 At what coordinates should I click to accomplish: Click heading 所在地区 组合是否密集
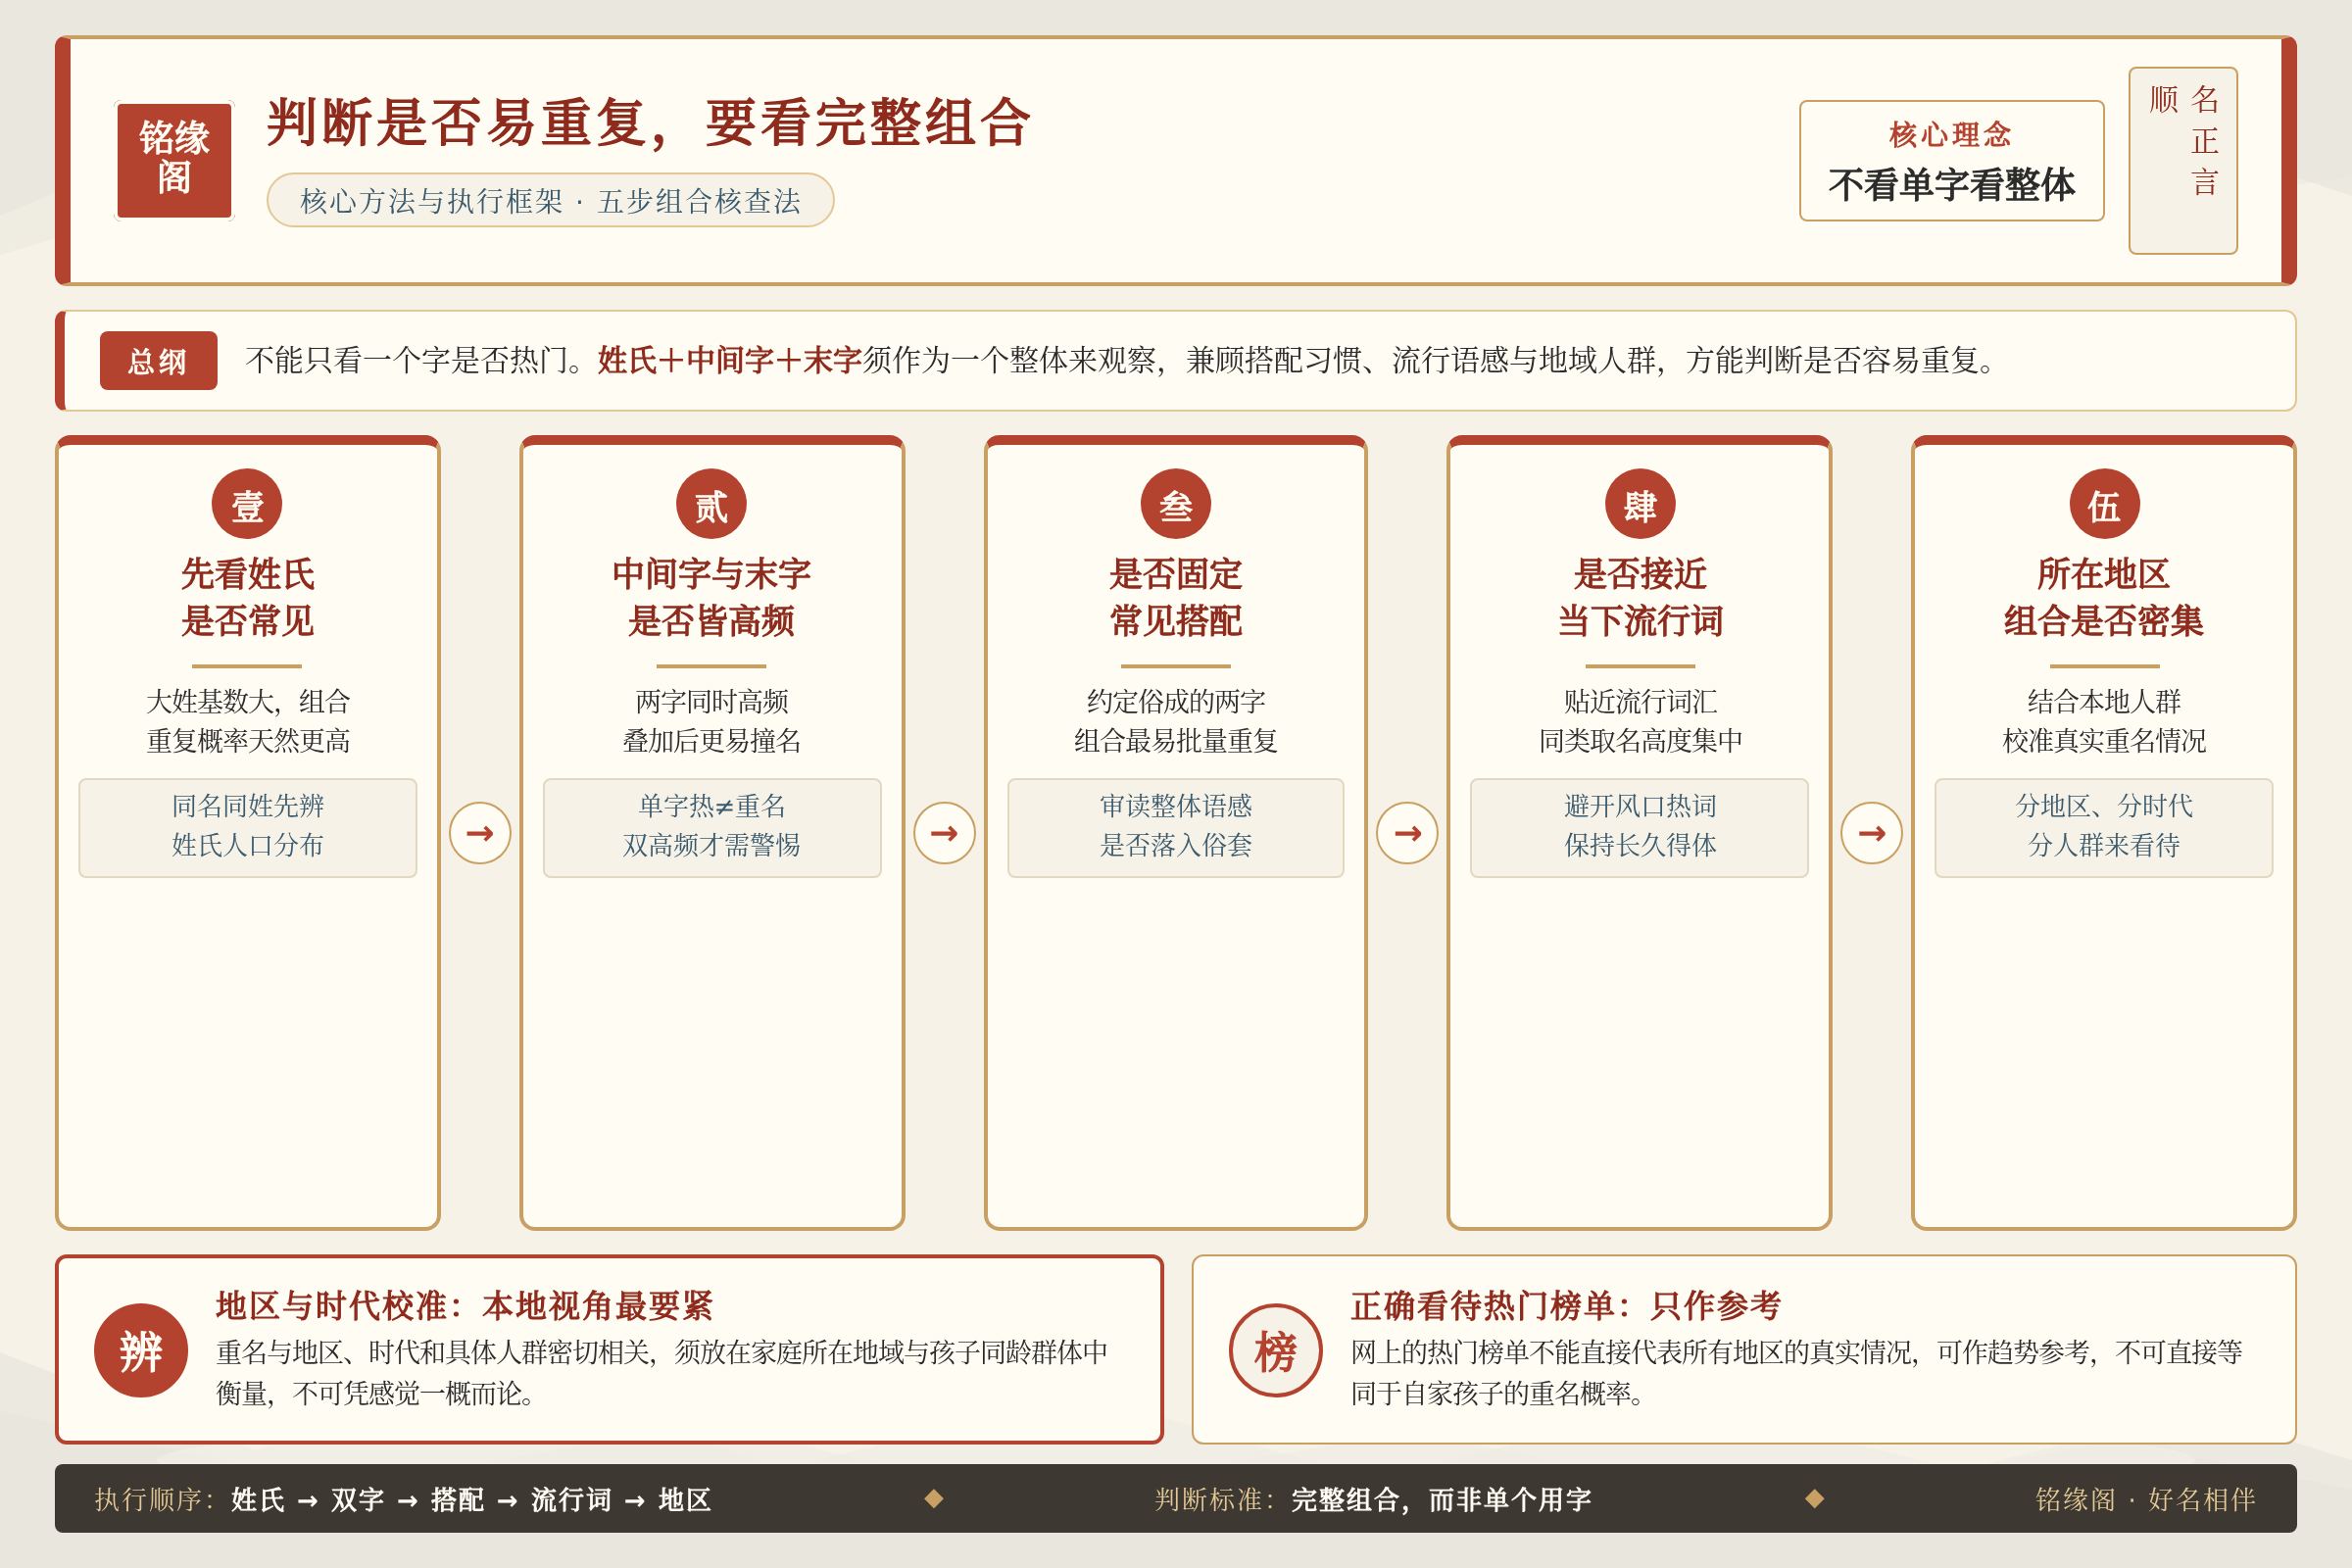point(2104,597)
